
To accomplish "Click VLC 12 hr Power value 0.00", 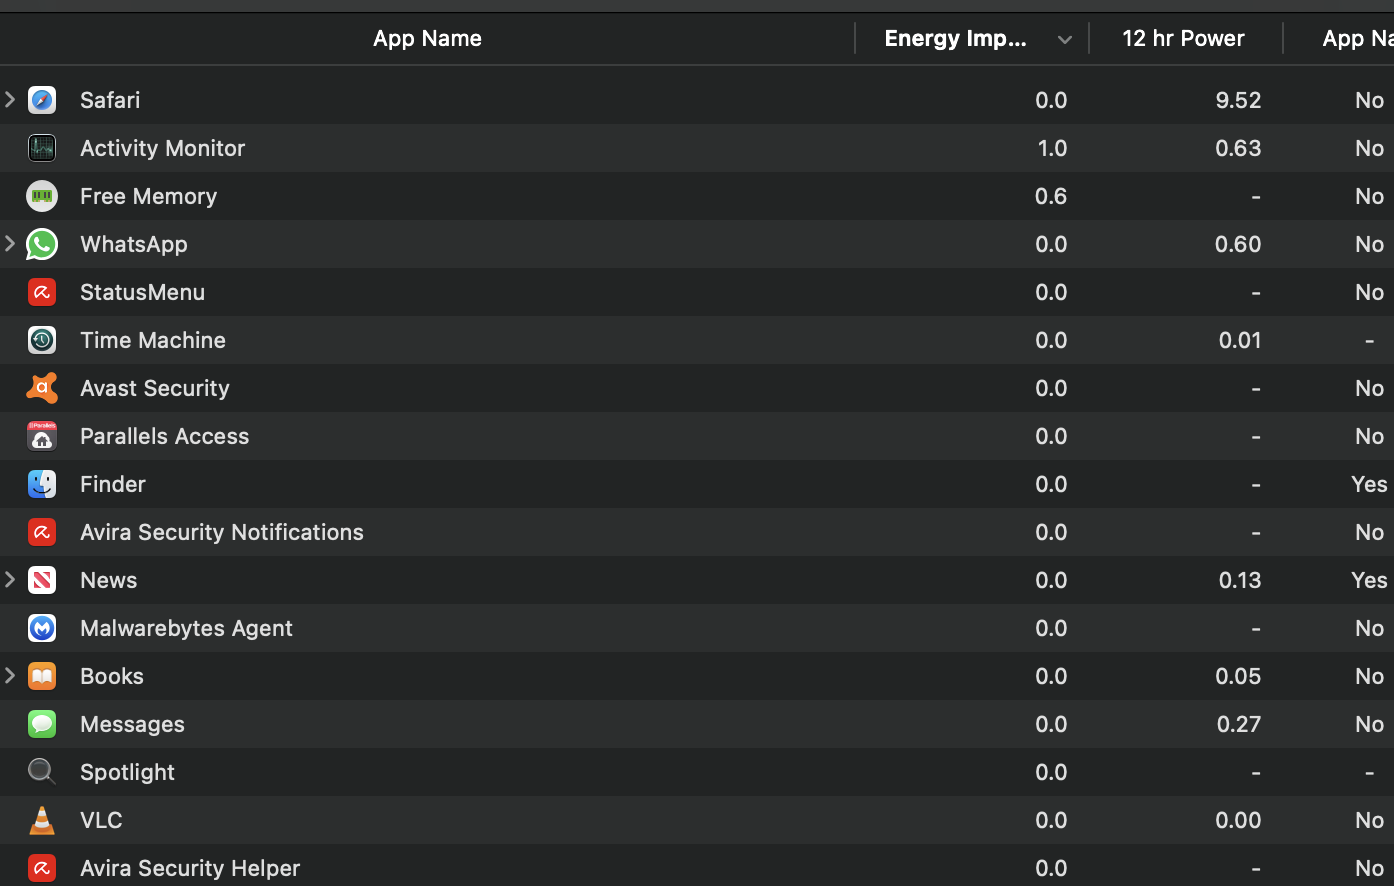I will point(1238,820).
